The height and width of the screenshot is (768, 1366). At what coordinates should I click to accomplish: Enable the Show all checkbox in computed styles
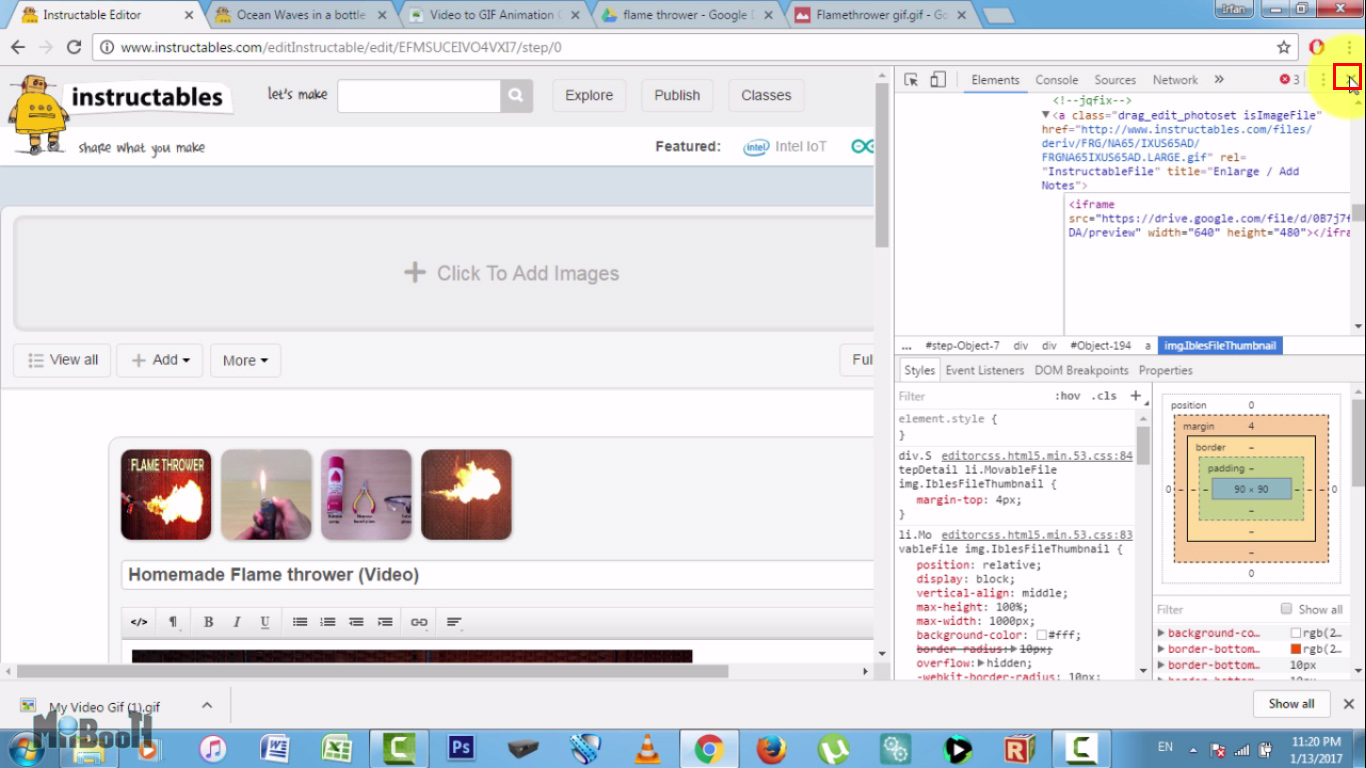[x=1287, y=609]
